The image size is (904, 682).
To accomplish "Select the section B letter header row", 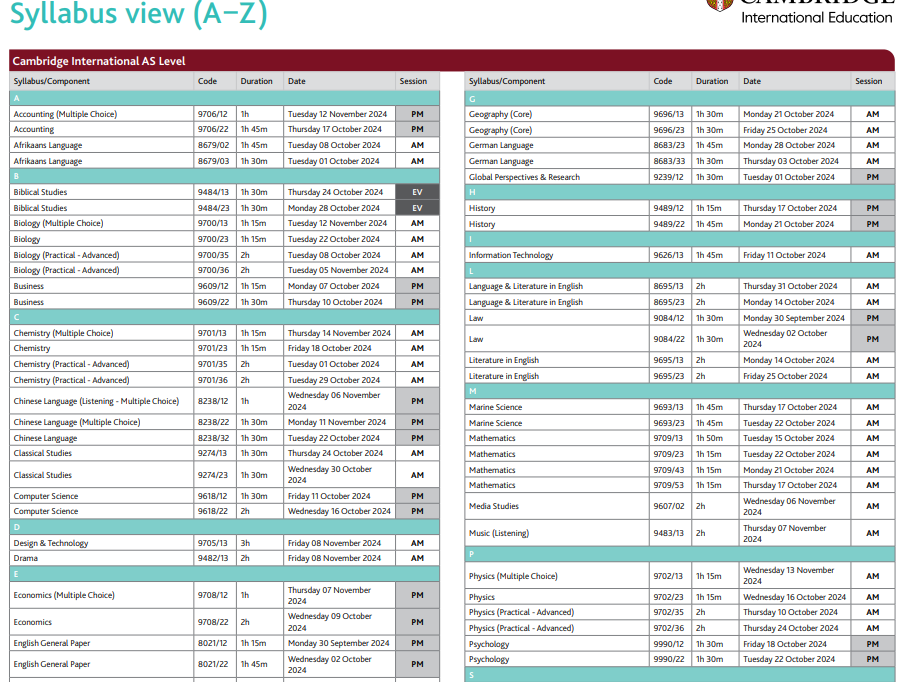I will [224, 176].
